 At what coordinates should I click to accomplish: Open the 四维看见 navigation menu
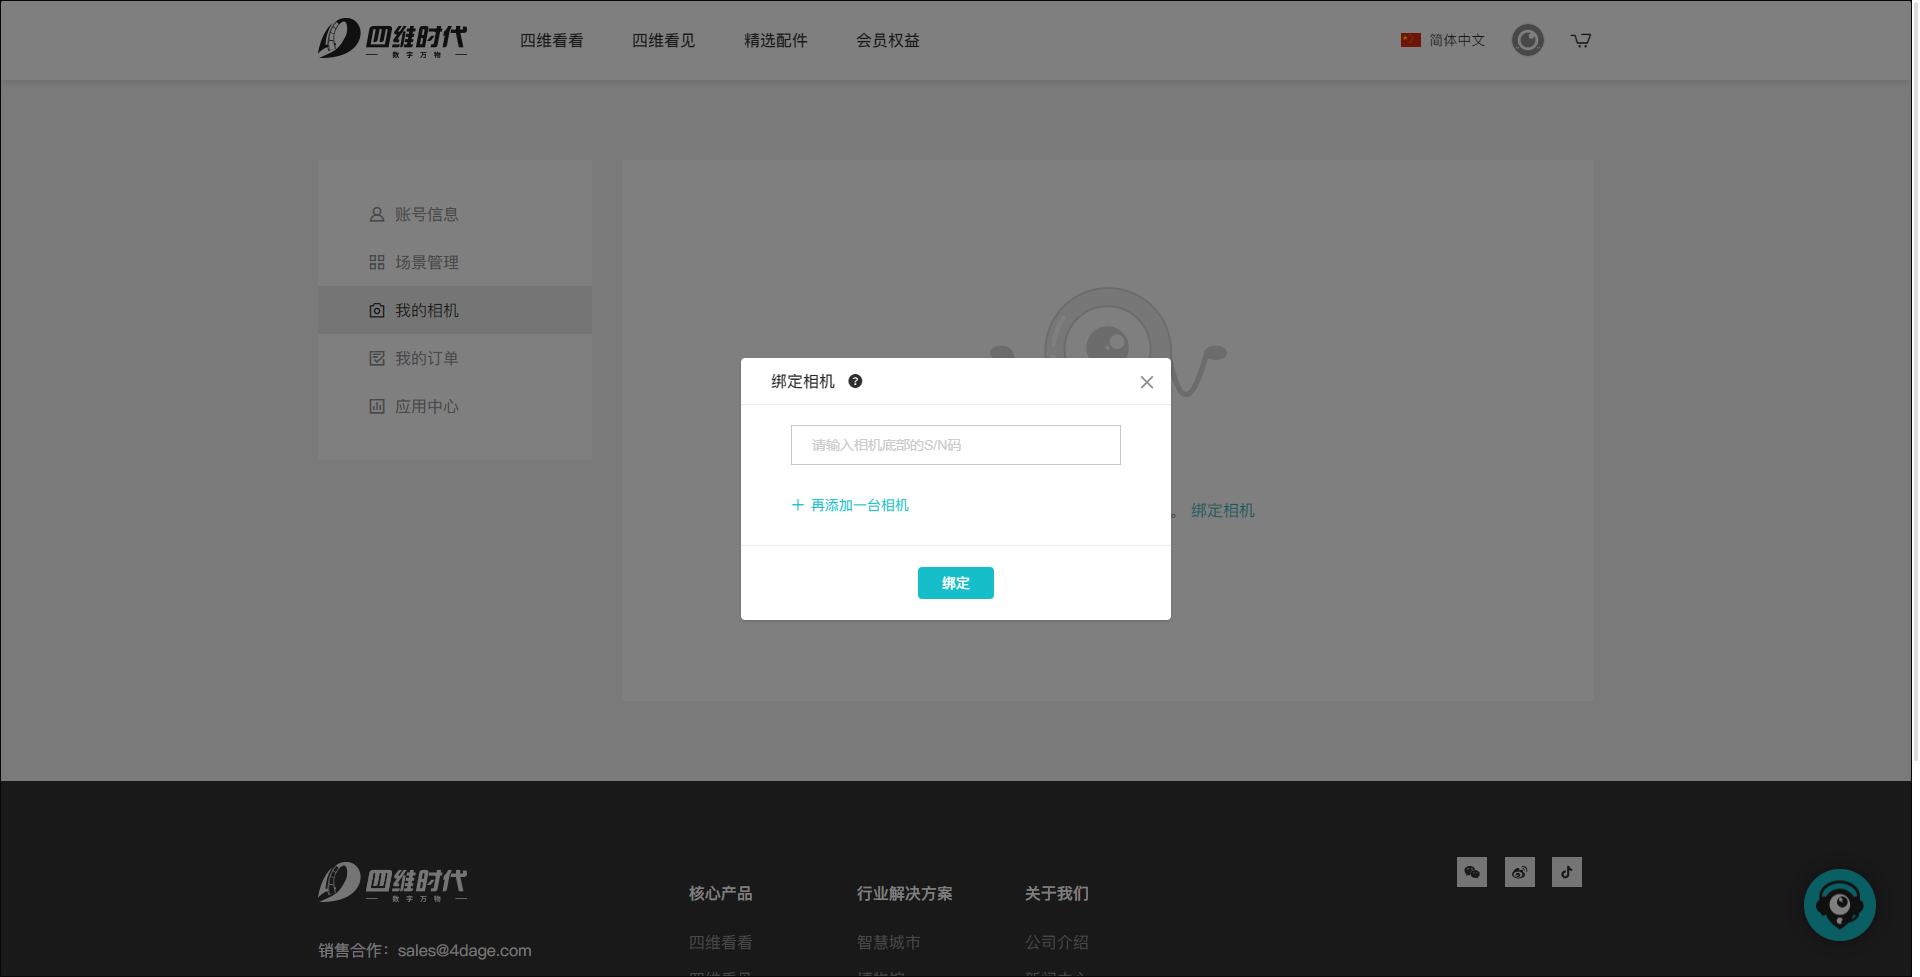pyautogui.click(x=663, y=40)
